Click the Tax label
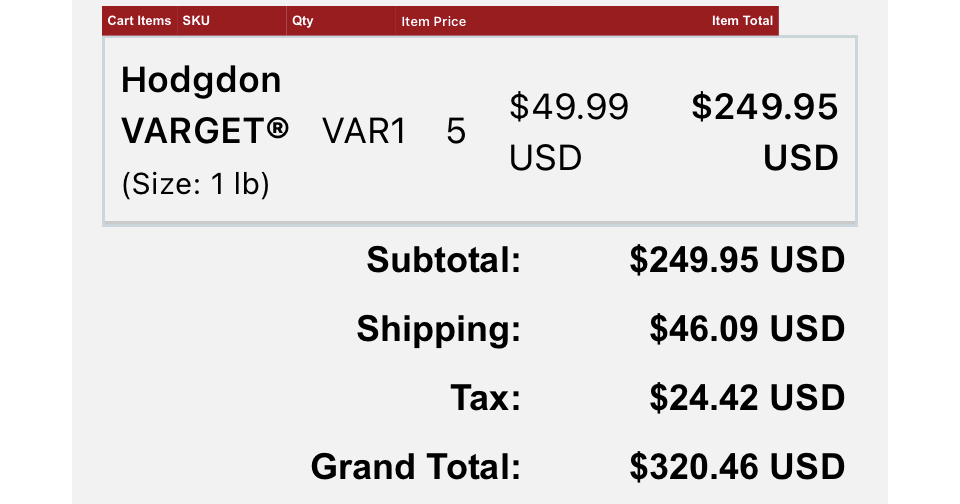 486,398
